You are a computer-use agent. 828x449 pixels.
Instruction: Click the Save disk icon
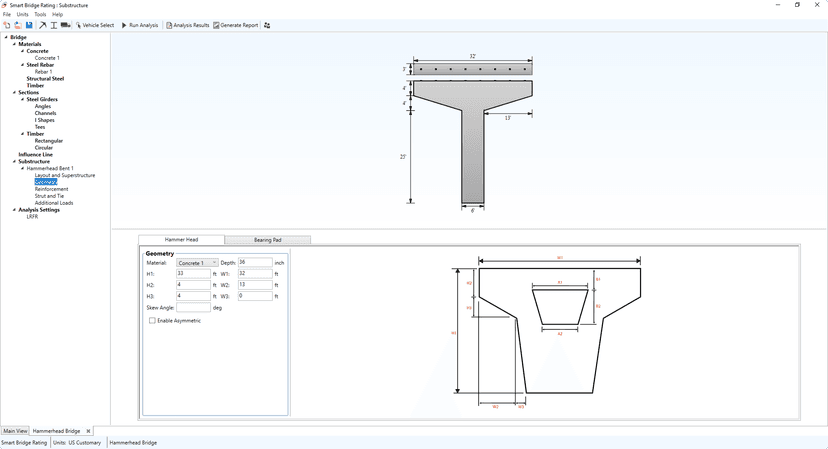tap(28, 25)
